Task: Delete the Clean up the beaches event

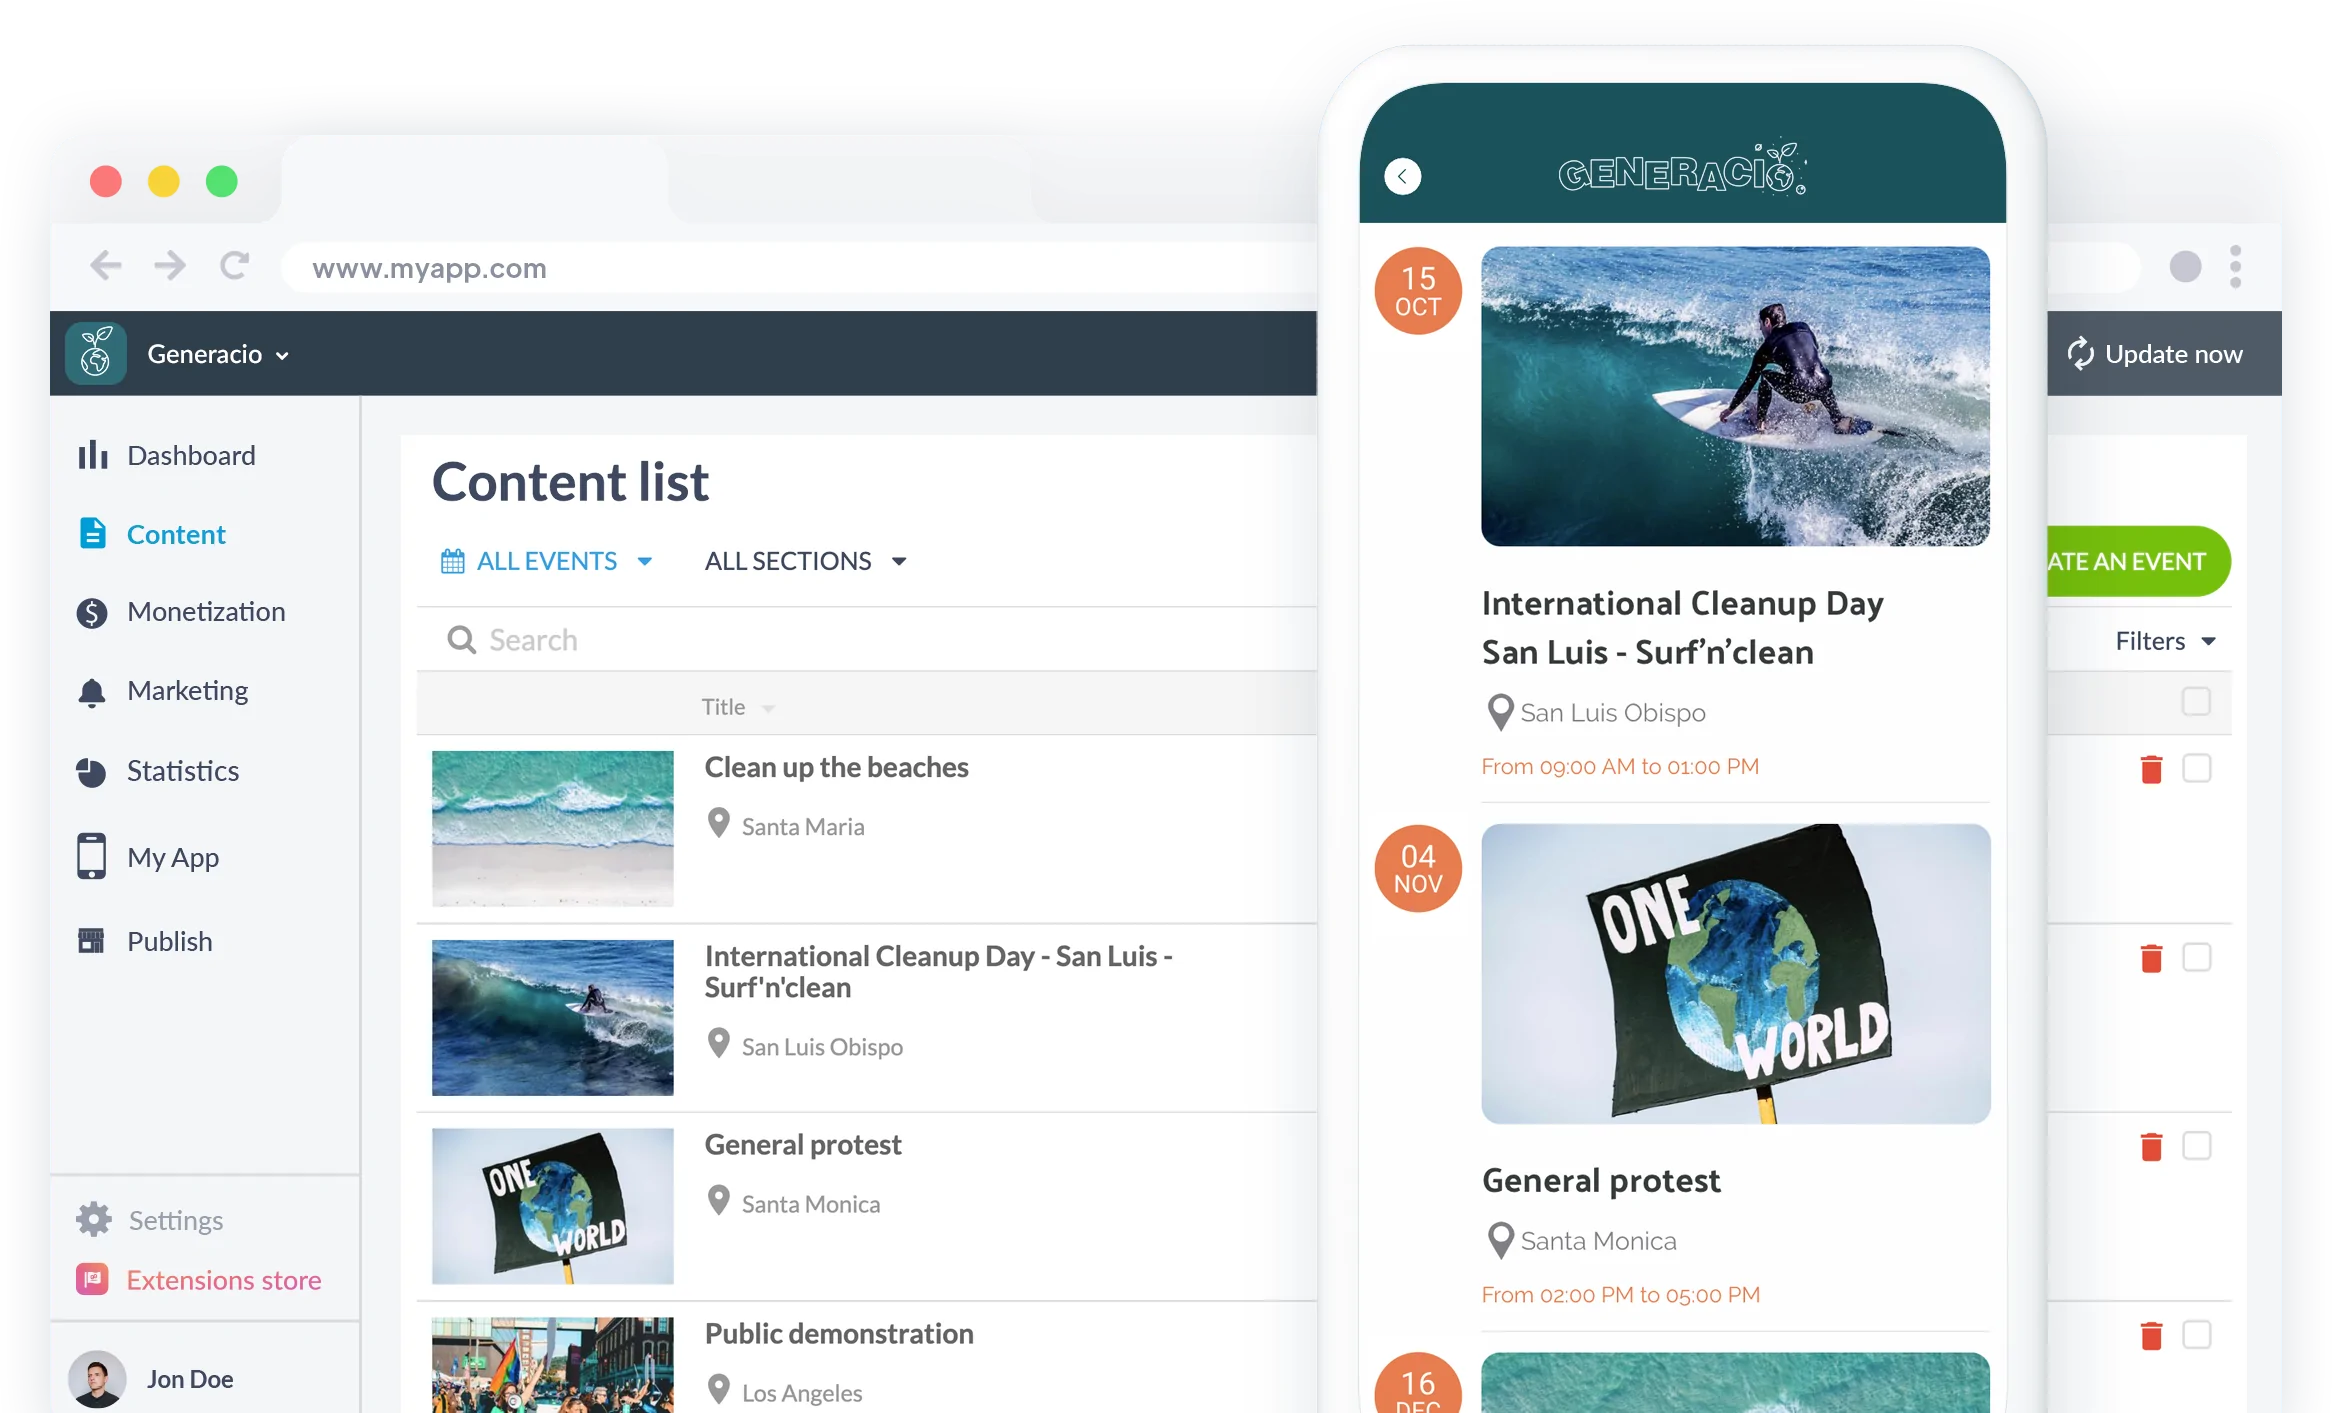Action: point(2151,769)
